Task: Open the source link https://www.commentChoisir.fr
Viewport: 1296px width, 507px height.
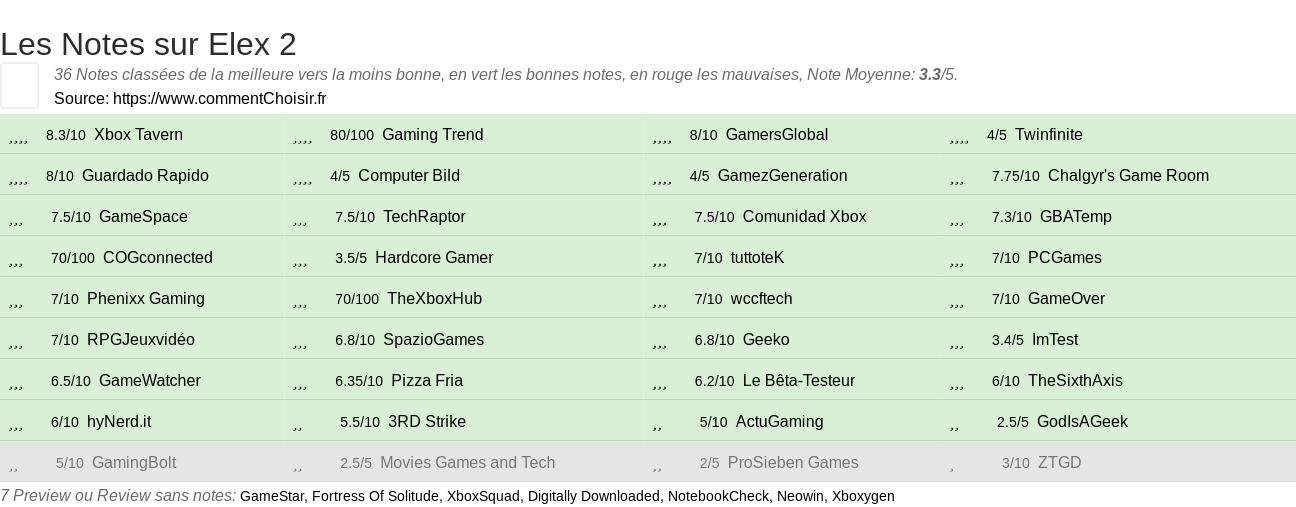Action: tap(219, 98)
